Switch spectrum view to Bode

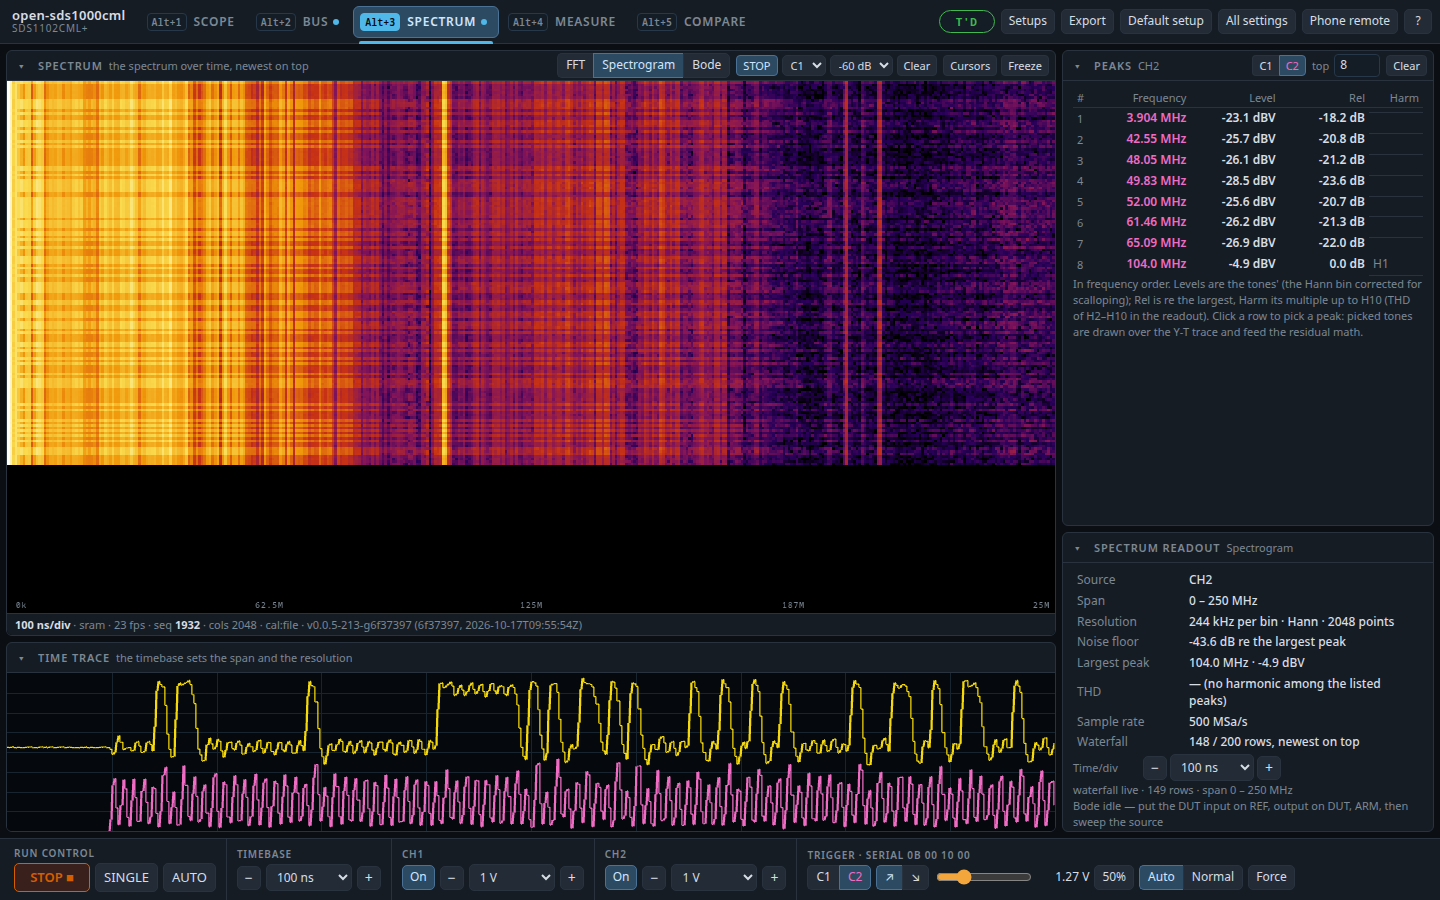(707, 65)
